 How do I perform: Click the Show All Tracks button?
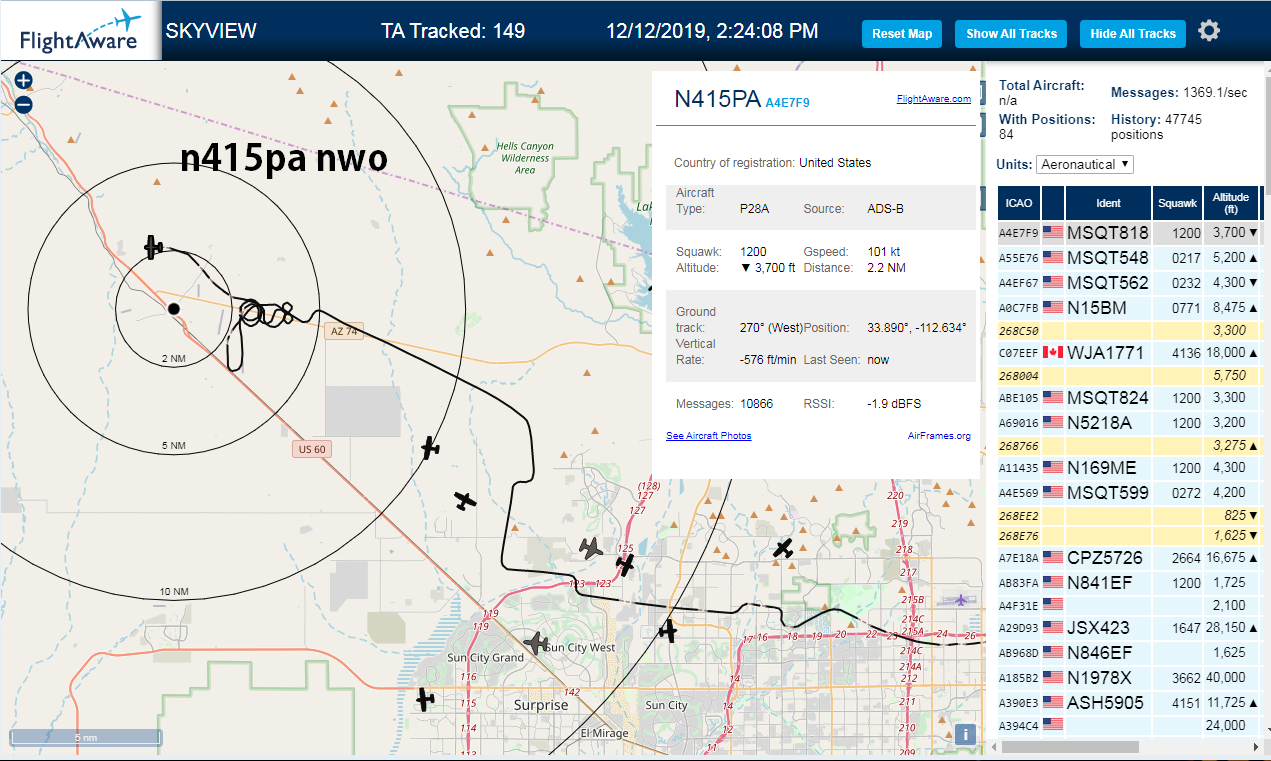(x=1011, y=34)
